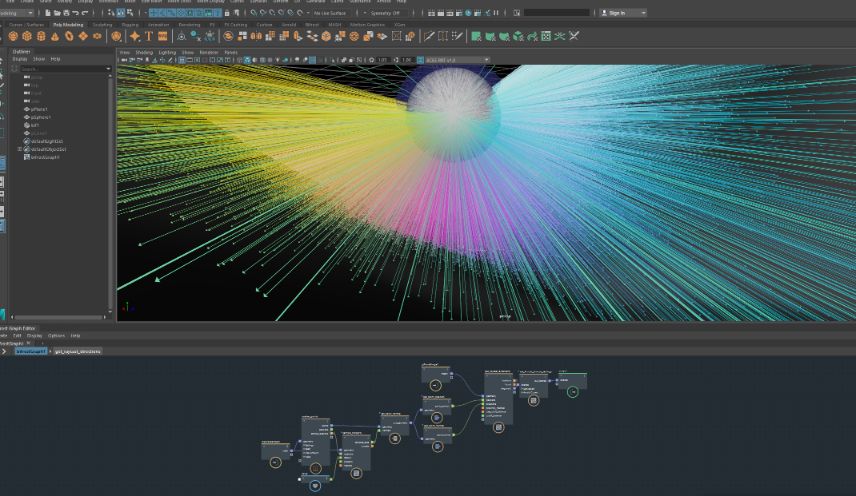Open the Bifrost shelf tab

[311, 24]
